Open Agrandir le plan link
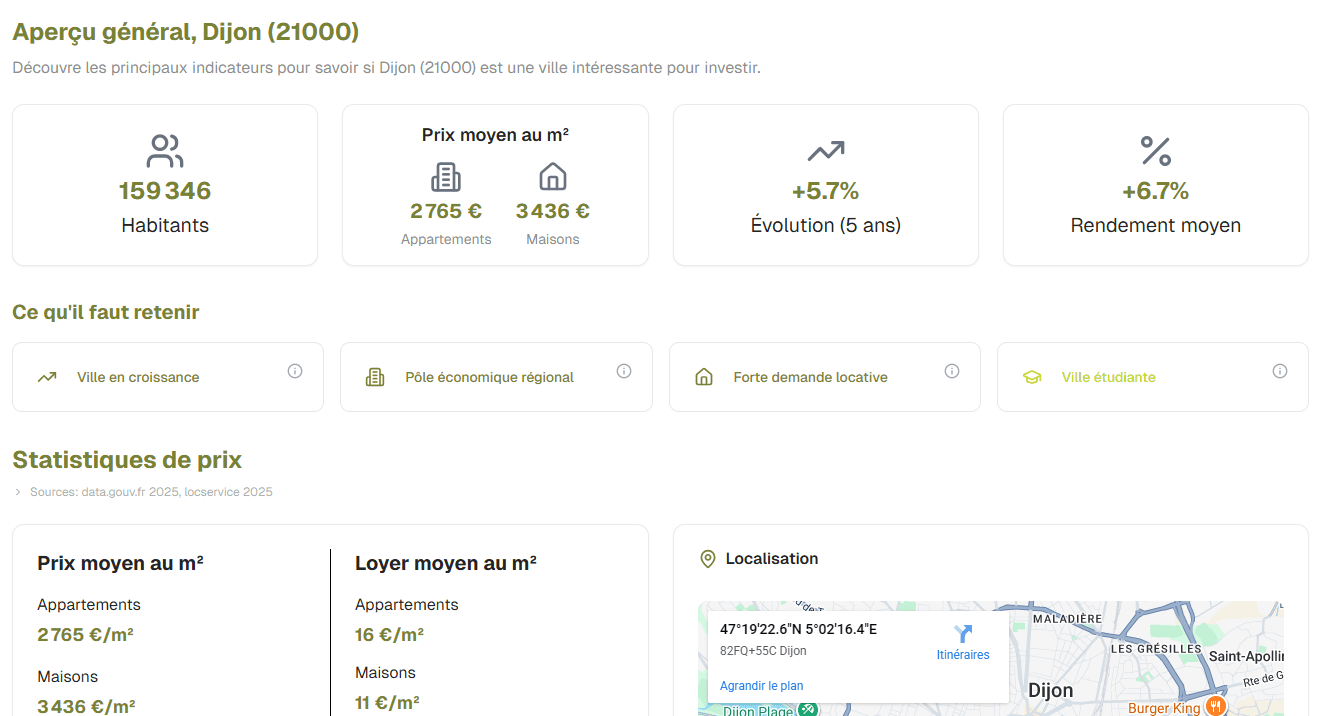Viewport: 1318px width, 716px height. [761, 686]
